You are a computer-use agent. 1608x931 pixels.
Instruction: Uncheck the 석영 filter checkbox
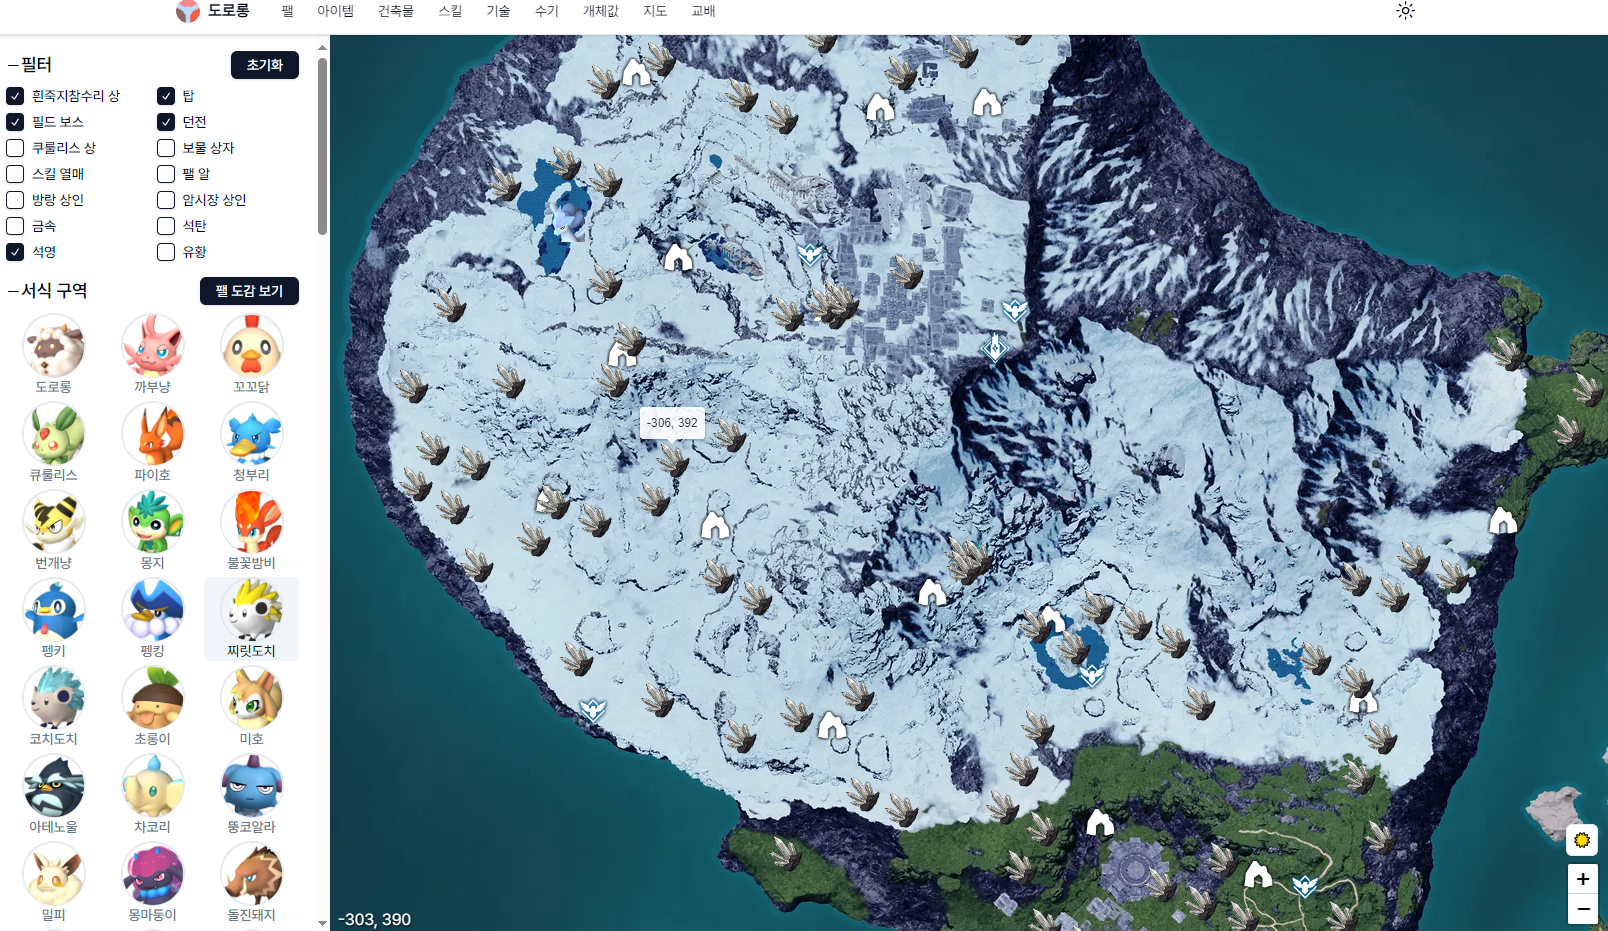[15, 252]
